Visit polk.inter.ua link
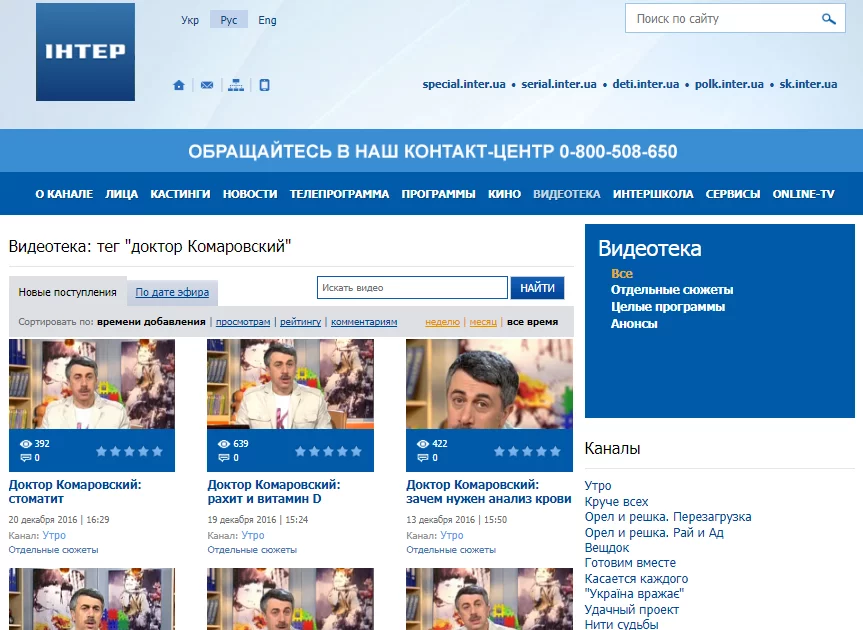This screenshot has height=630, width=863. click(729, 84)
